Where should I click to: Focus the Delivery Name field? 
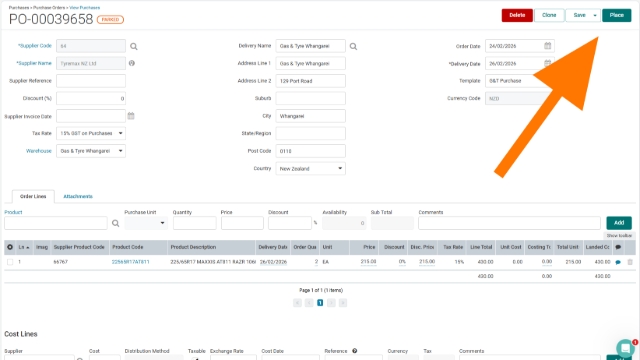click(310, 46)
